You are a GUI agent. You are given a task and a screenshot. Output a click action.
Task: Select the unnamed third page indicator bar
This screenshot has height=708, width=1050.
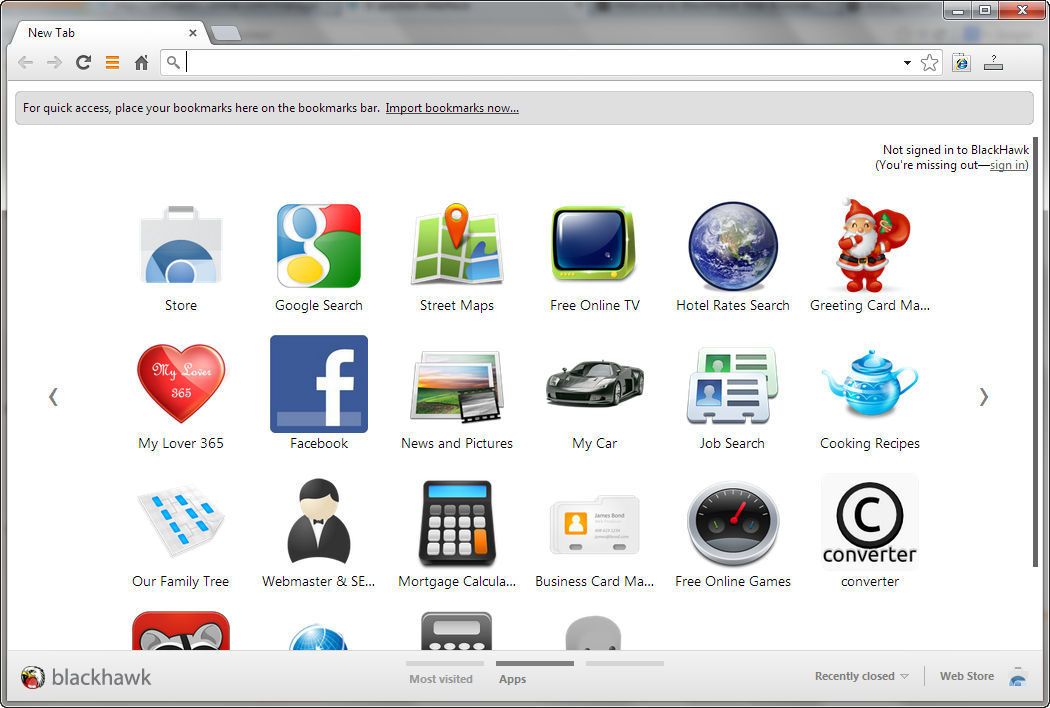625,663
